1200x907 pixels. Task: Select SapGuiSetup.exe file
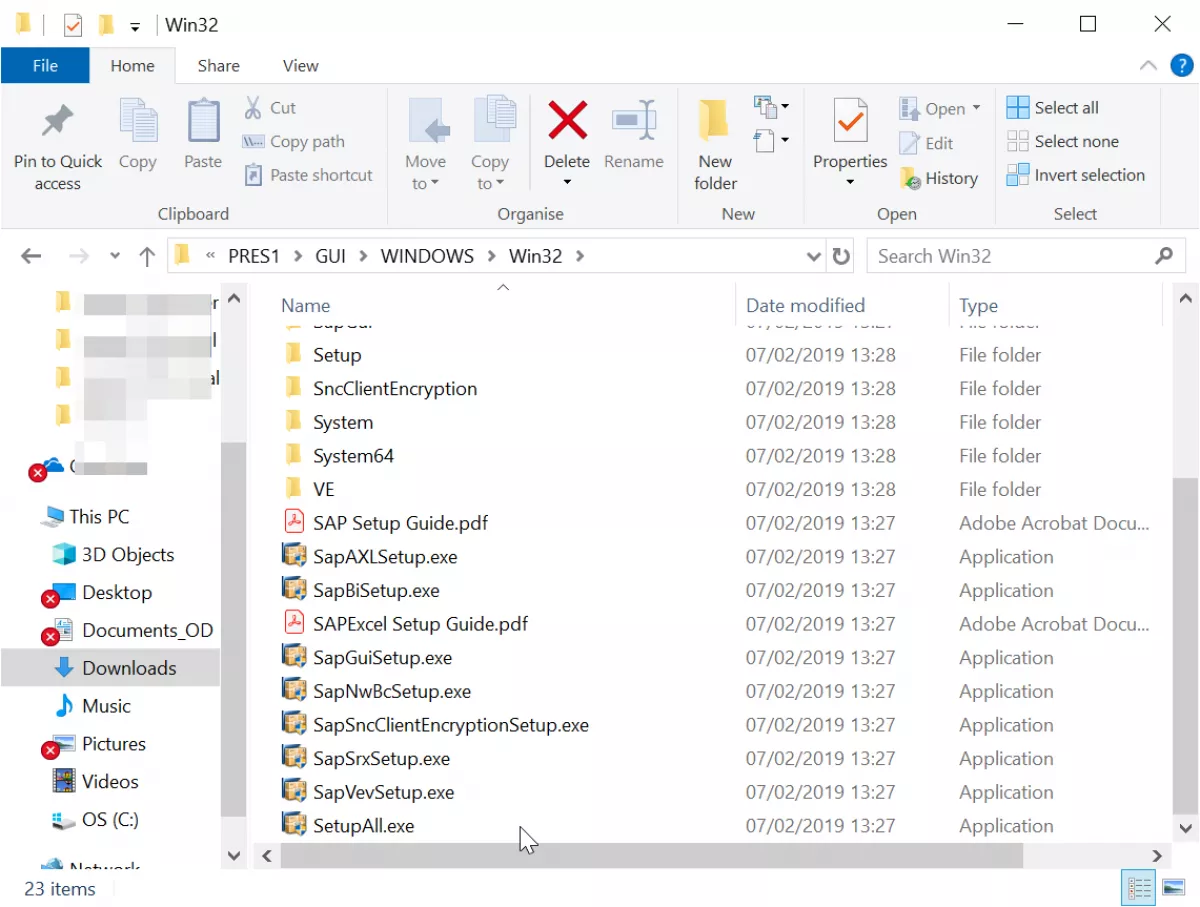coord(382,658)
